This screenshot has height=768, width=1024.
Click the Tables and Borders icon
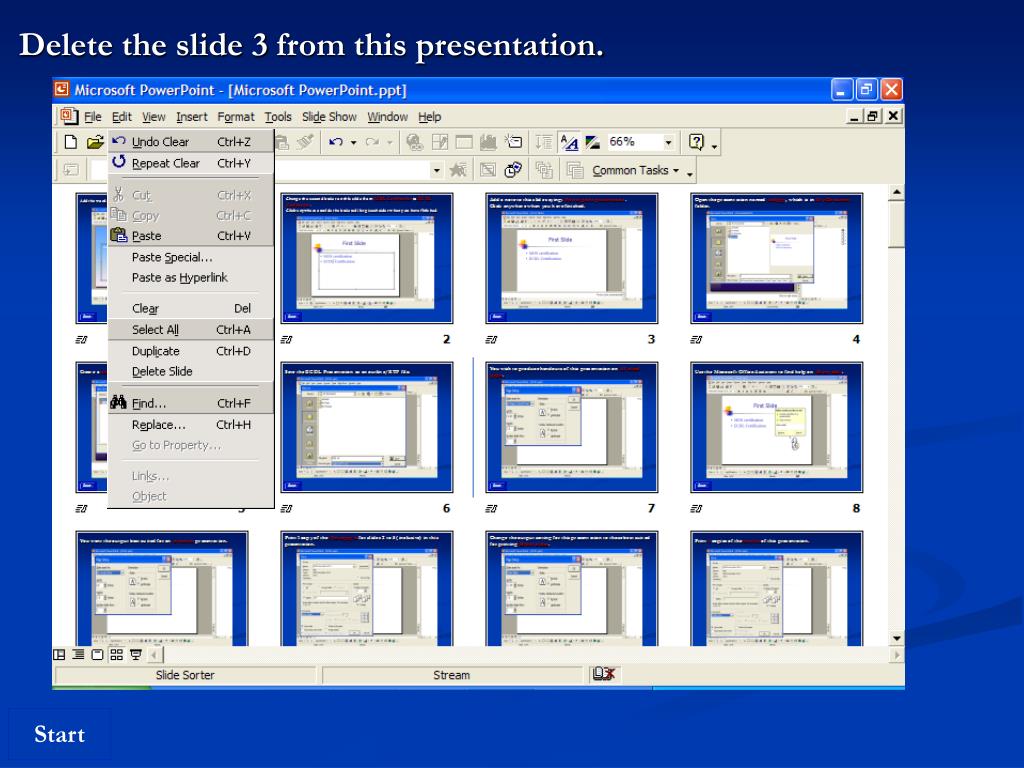pos(440,142)
